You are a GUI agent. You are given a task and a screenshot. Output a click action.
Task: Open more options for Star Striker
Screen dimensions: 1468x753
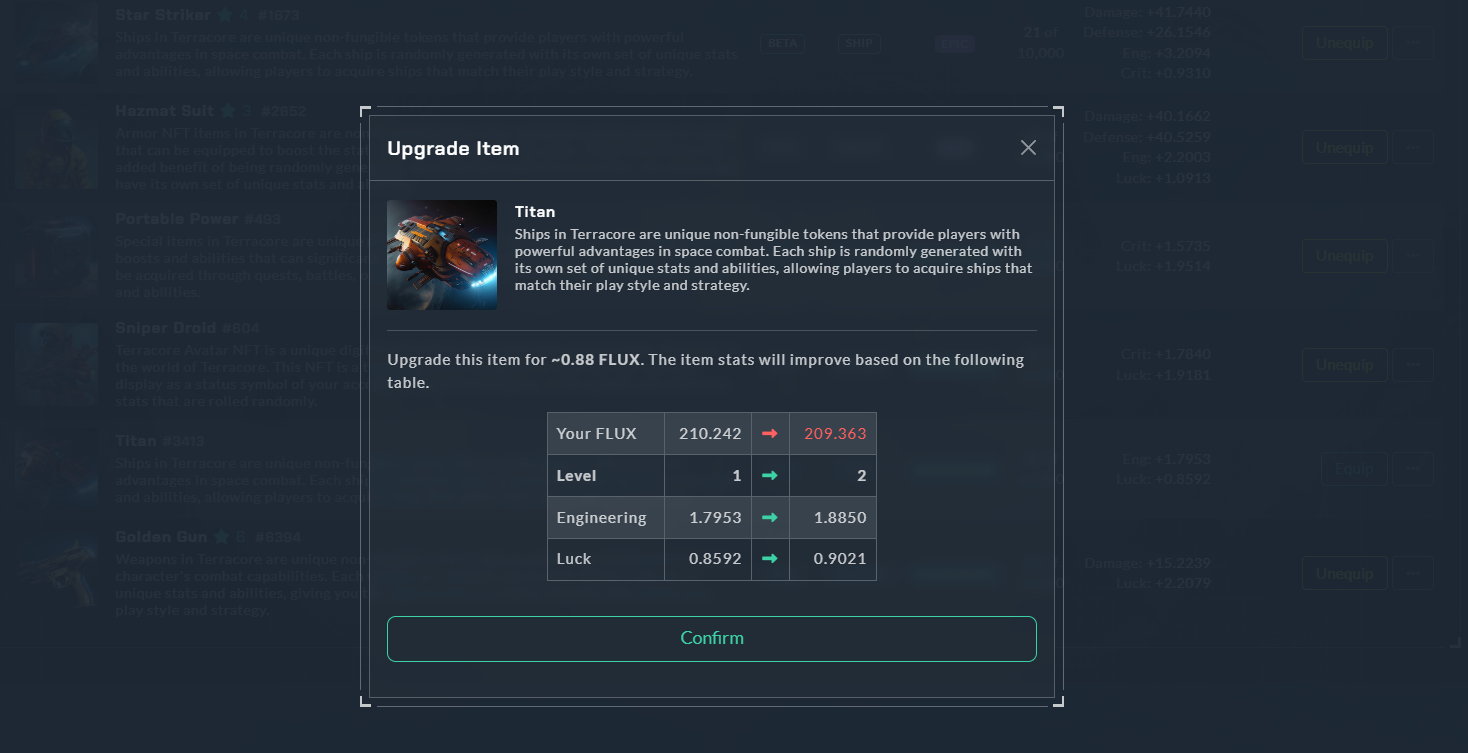(1413, 43)
